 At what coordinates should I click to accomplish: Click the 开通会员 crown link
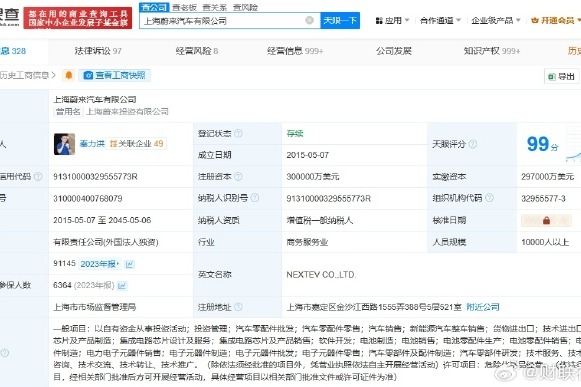(555, 20)
